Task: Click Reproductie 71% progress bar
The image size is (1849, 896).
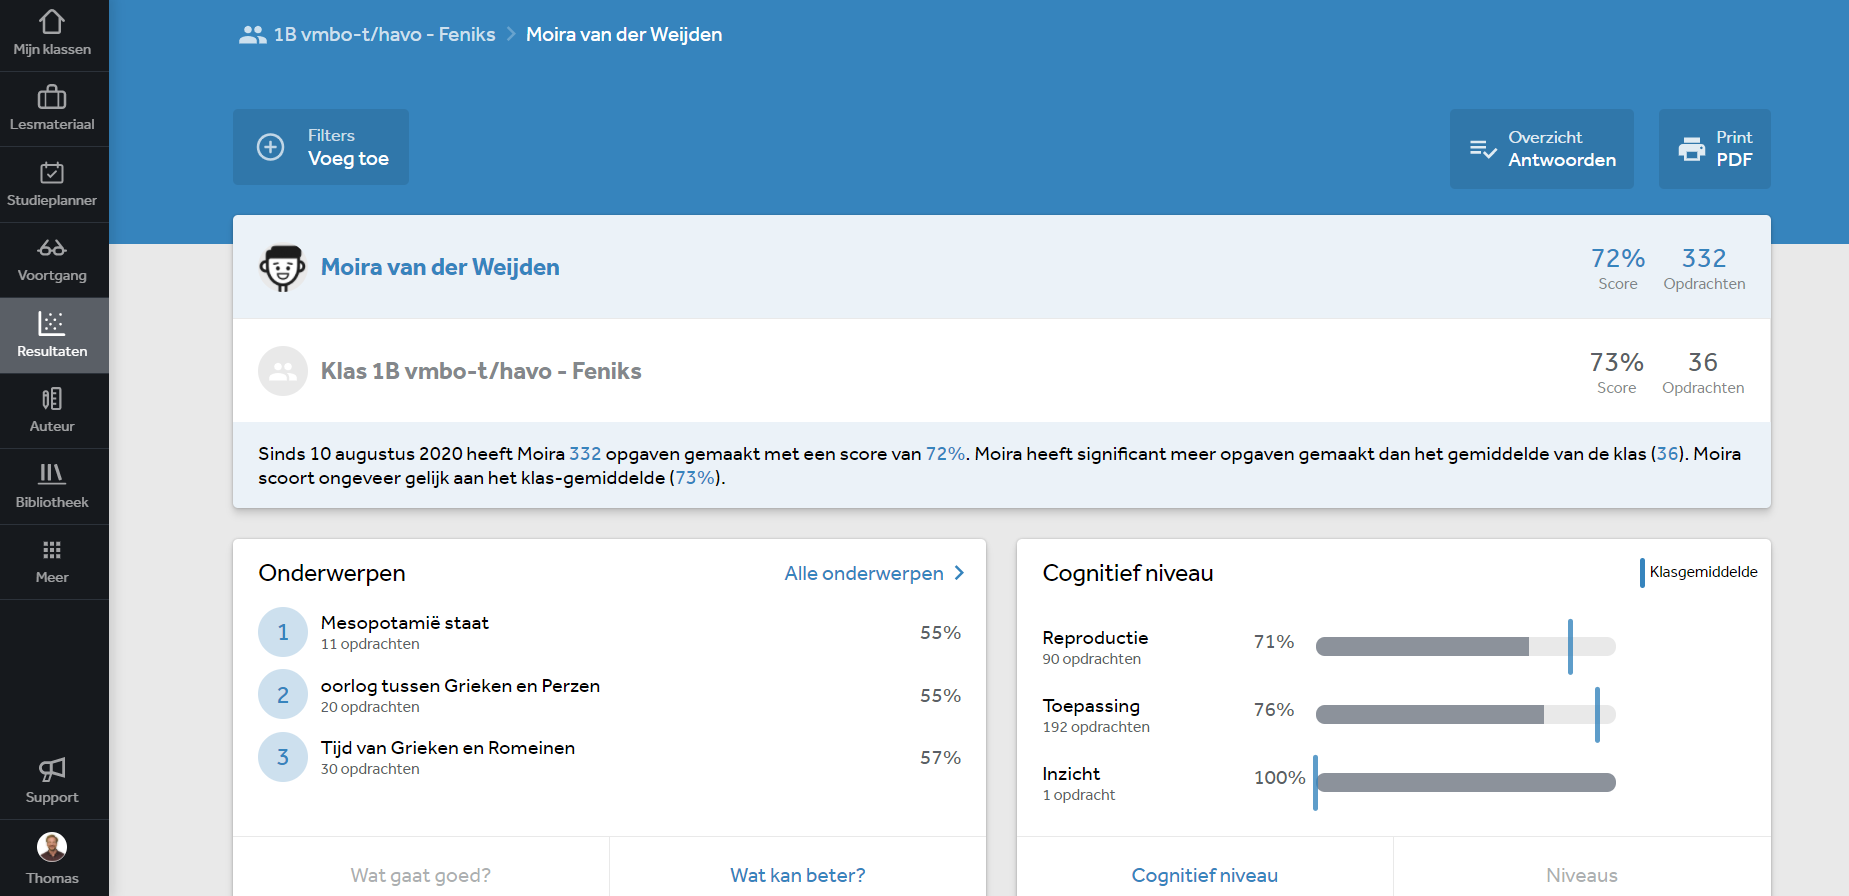Action: (x=1466, y=646)
